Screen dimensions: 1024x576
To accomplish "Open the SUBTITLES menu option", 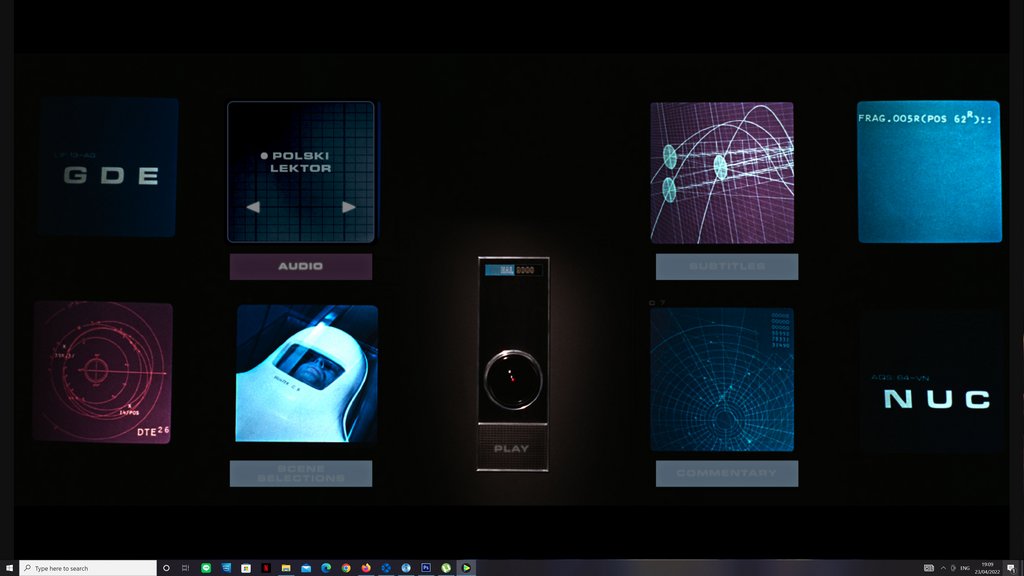I will tap(727, 266).
